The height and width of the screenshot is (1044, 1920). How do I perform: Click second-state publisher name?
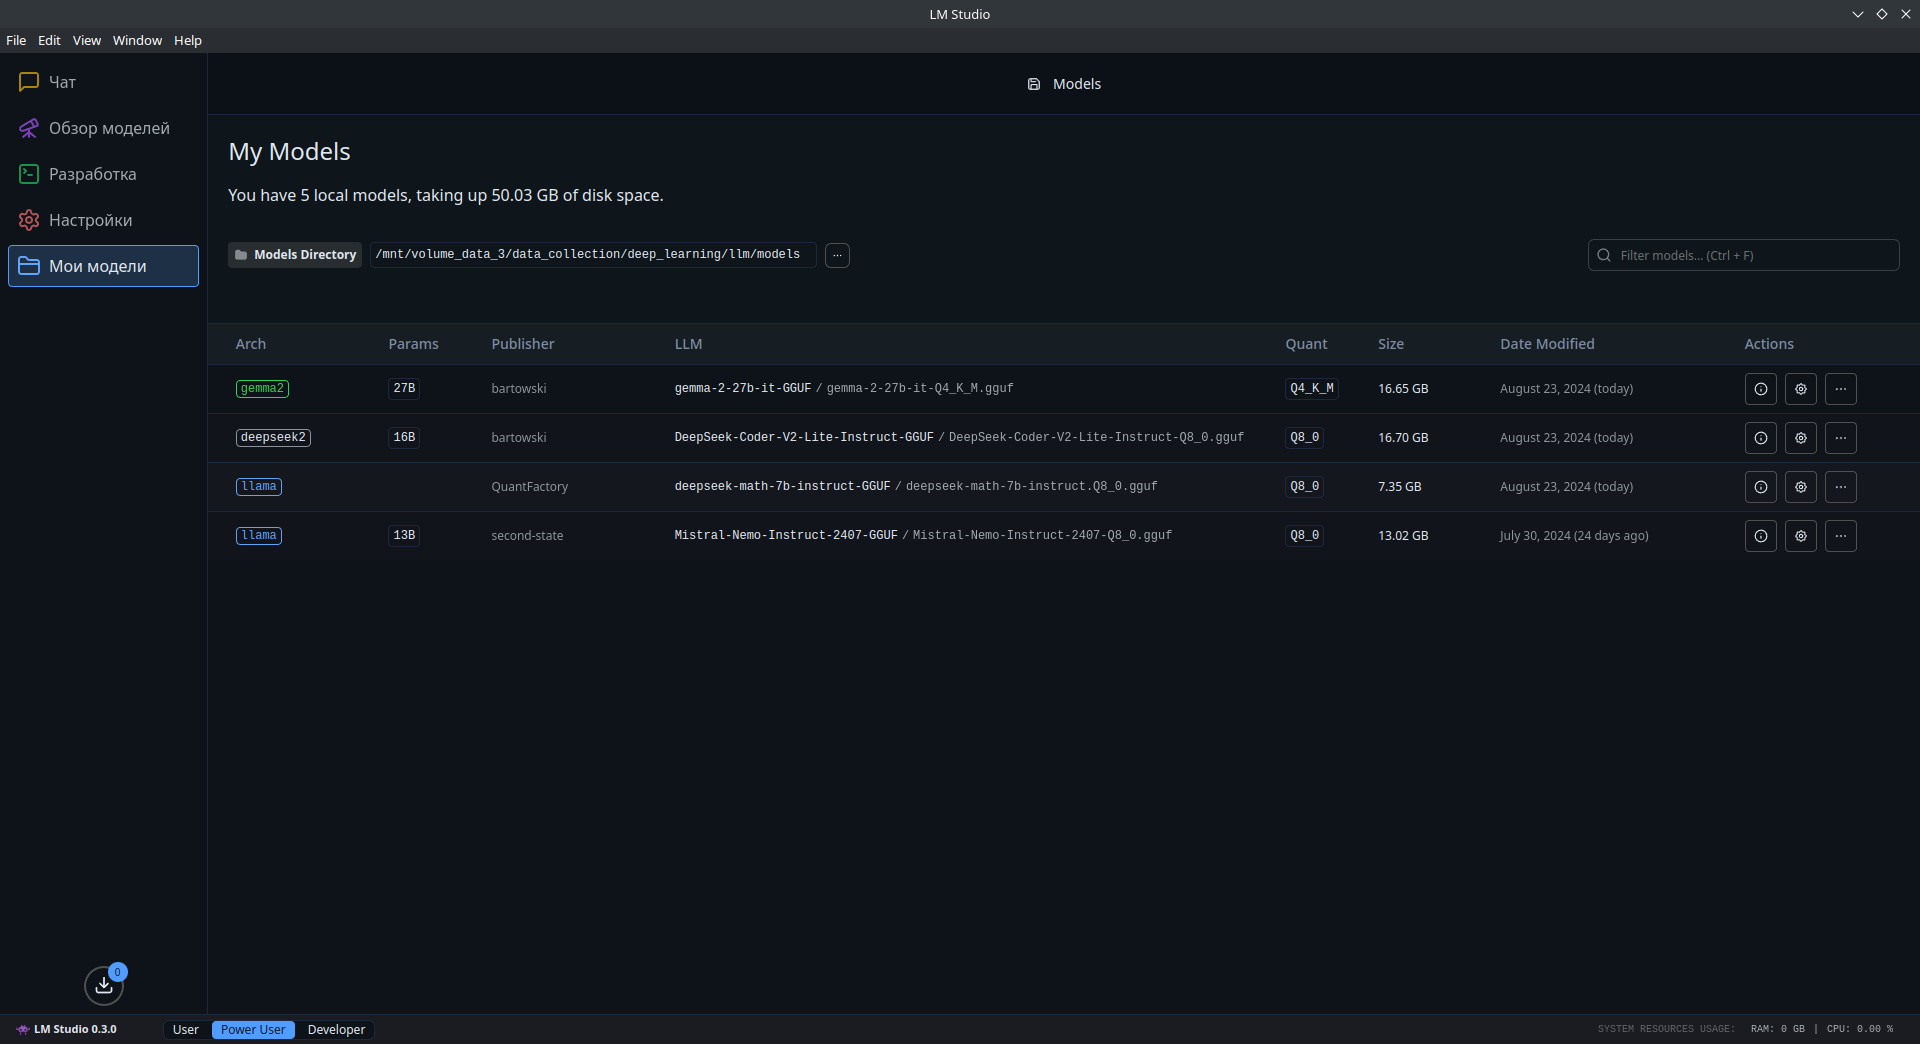tap(527, 536)
